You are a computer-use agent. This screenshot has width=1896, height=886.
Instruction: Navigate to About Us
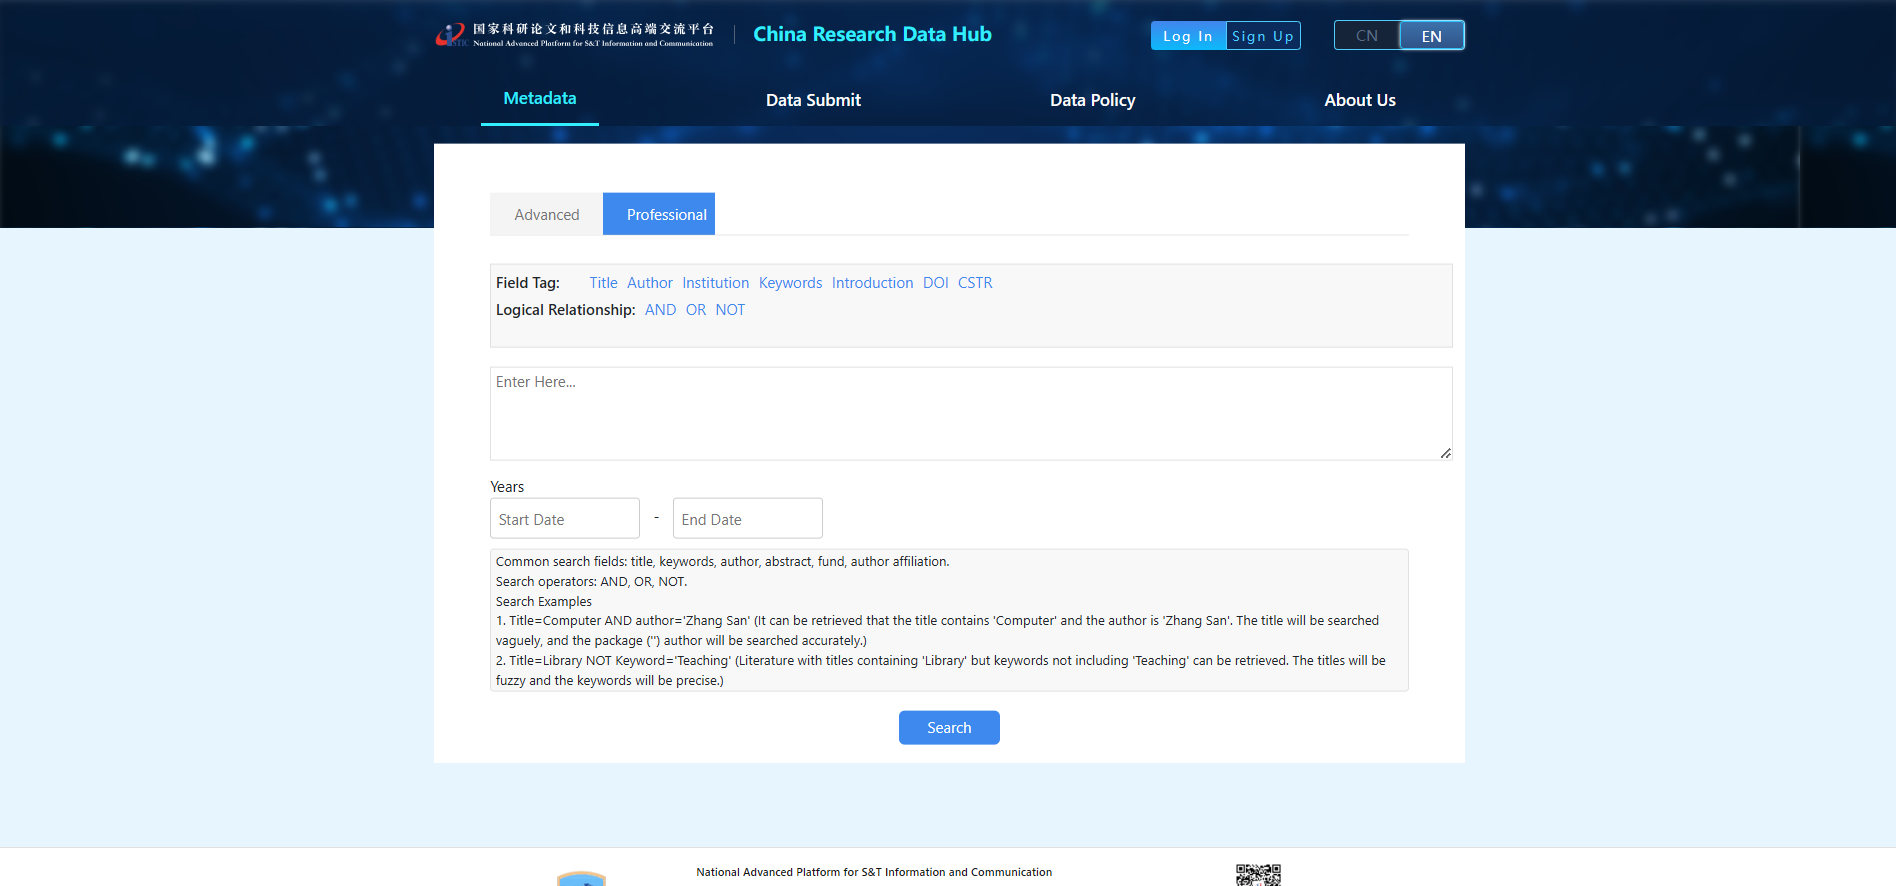pos(1359,100)
